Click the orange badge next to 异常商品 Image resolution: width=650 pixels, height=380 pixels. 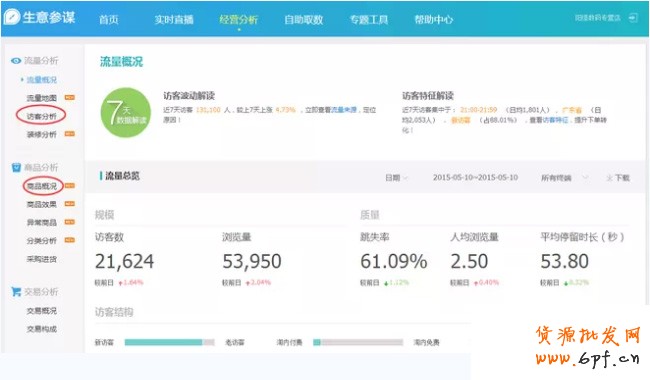pyautogui.click(x=70, y=222)
